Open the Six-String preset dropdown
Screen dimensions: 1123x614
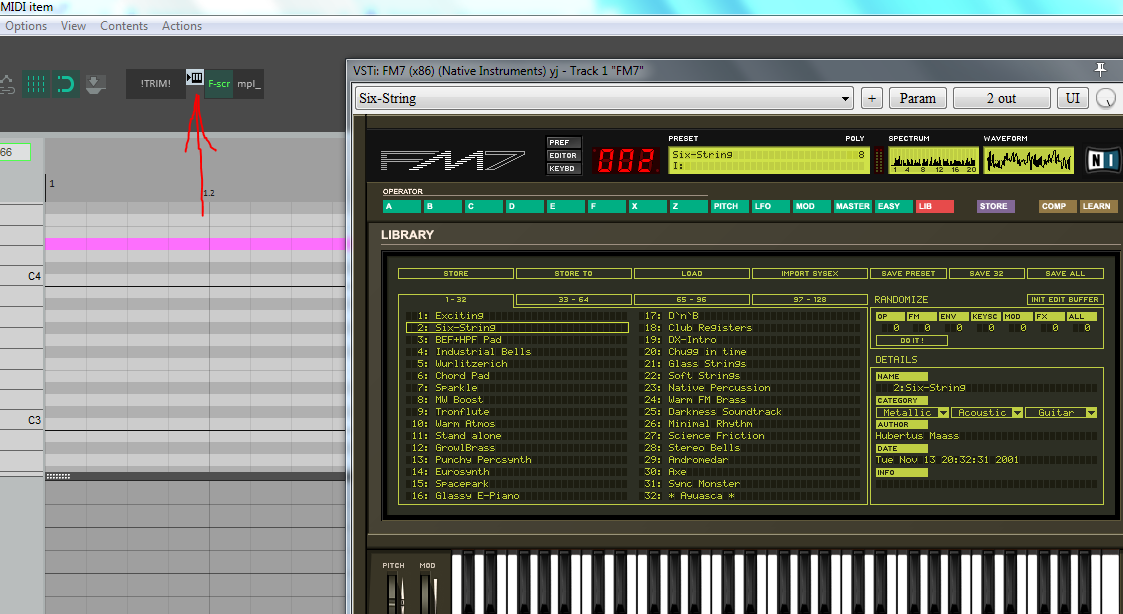[604, 98]
